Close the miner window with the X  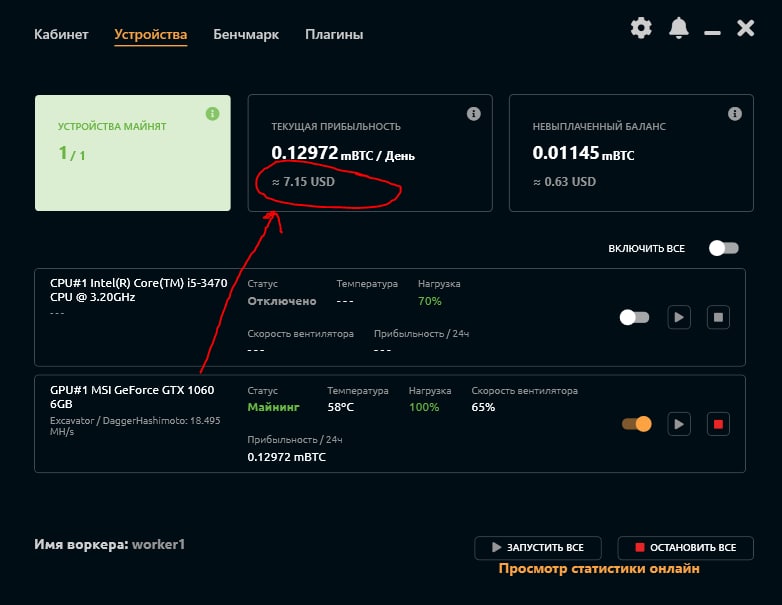pos(746,28)
